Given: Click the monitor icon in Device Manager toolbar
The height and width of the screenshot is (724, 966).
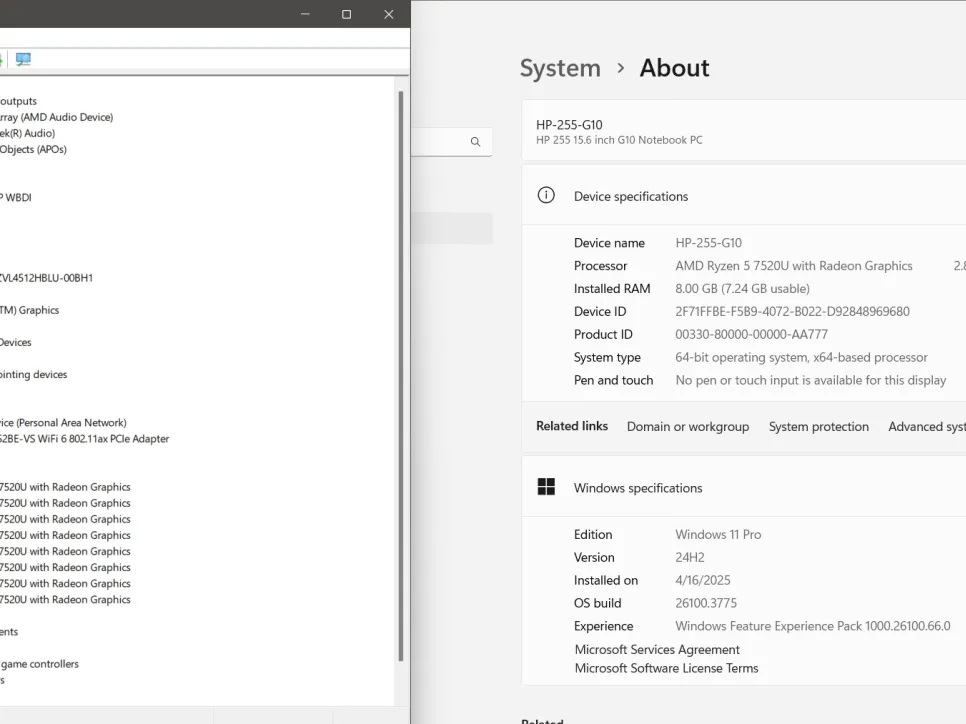Looking at the screenshot, I should click(23, 59).
